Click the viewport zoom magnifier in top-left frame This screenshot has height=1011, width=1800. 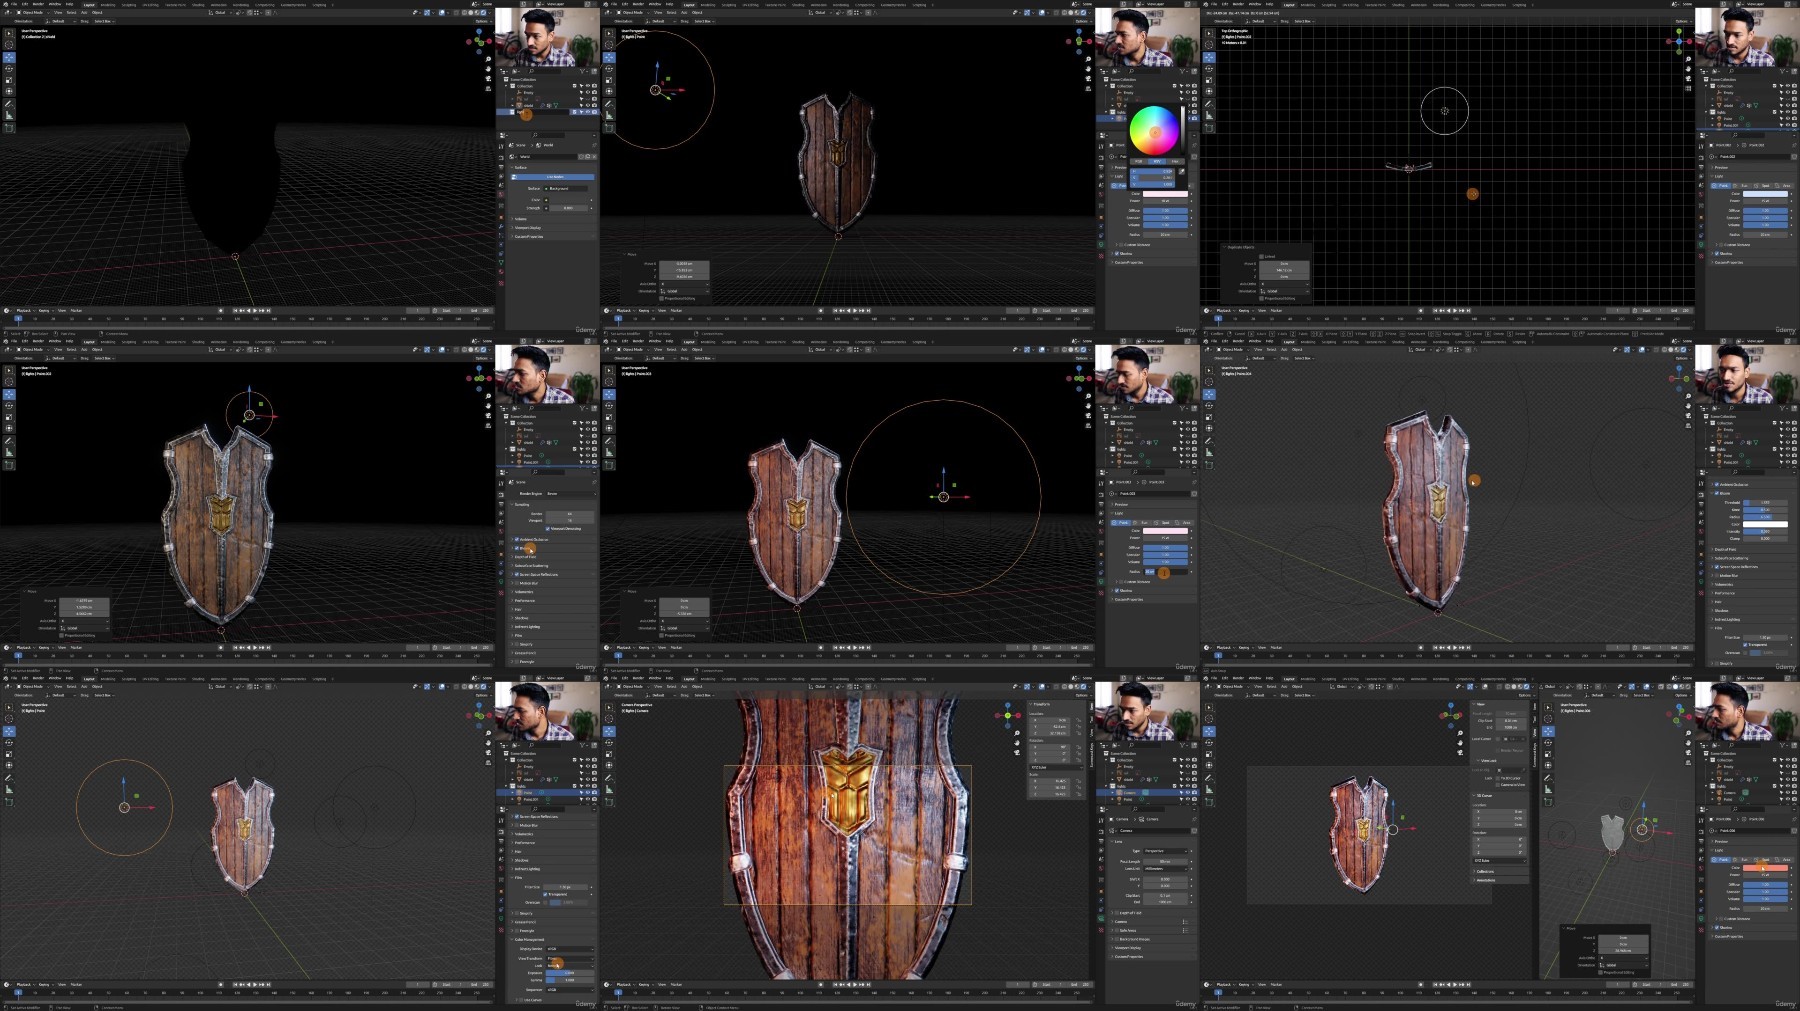tap(488, 59)
